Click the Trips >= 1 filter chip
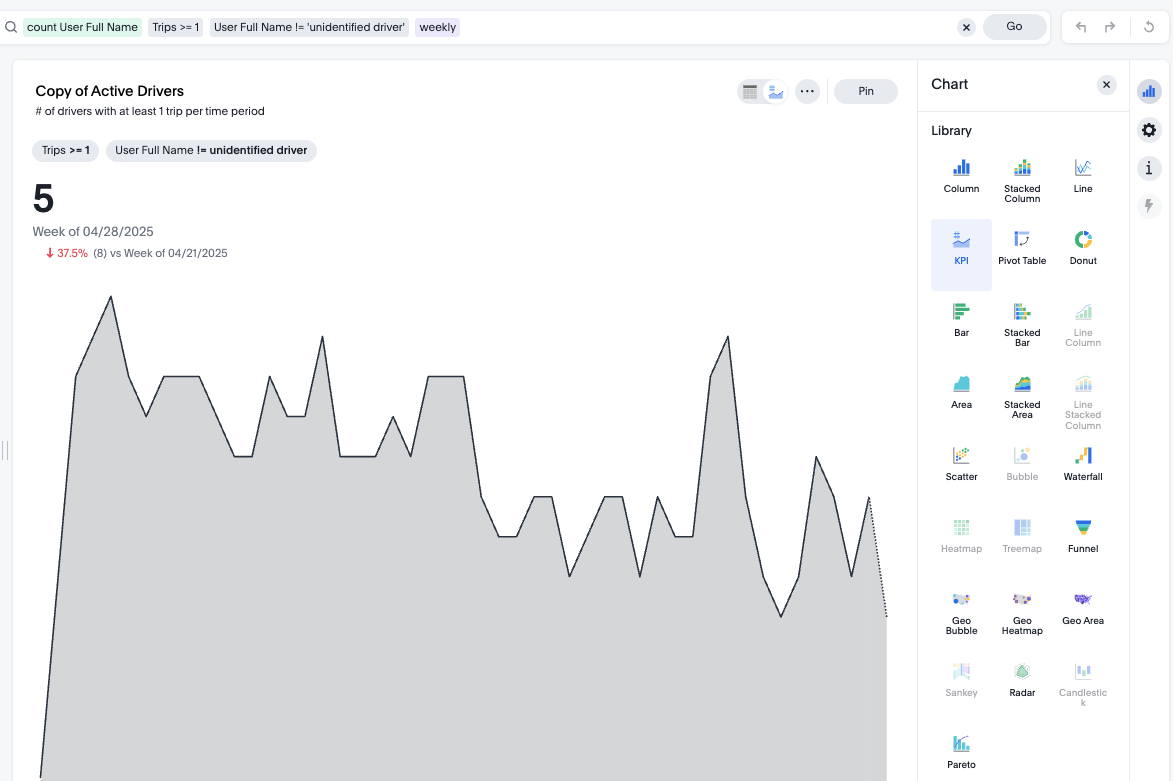 [66, 151]
